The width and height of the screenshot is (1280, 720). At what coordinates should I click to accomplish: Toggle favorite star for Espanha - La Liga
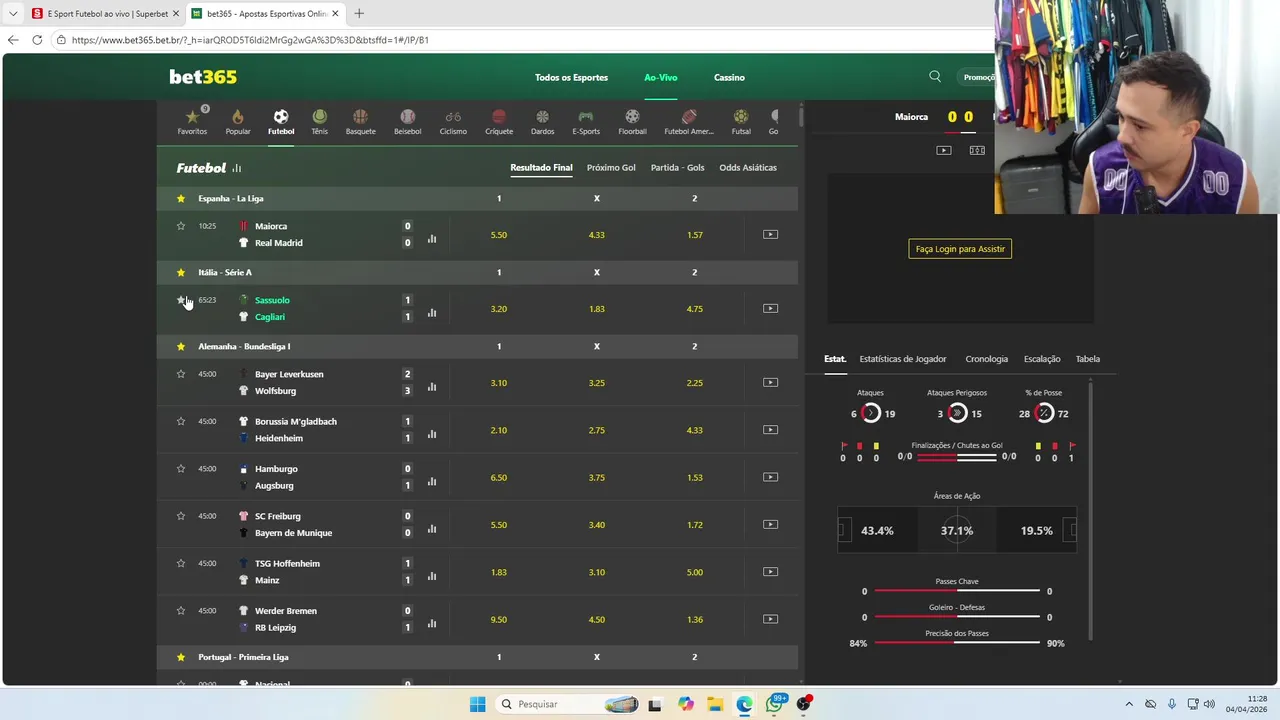(181, 198)
